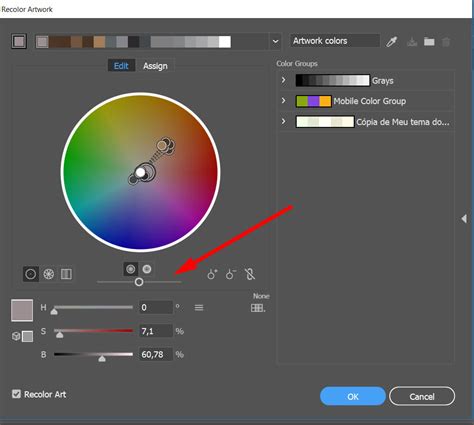This screenshot has height=425, width=474.
Task: Click the new color group folder icon
Action: tap(429, 42)
